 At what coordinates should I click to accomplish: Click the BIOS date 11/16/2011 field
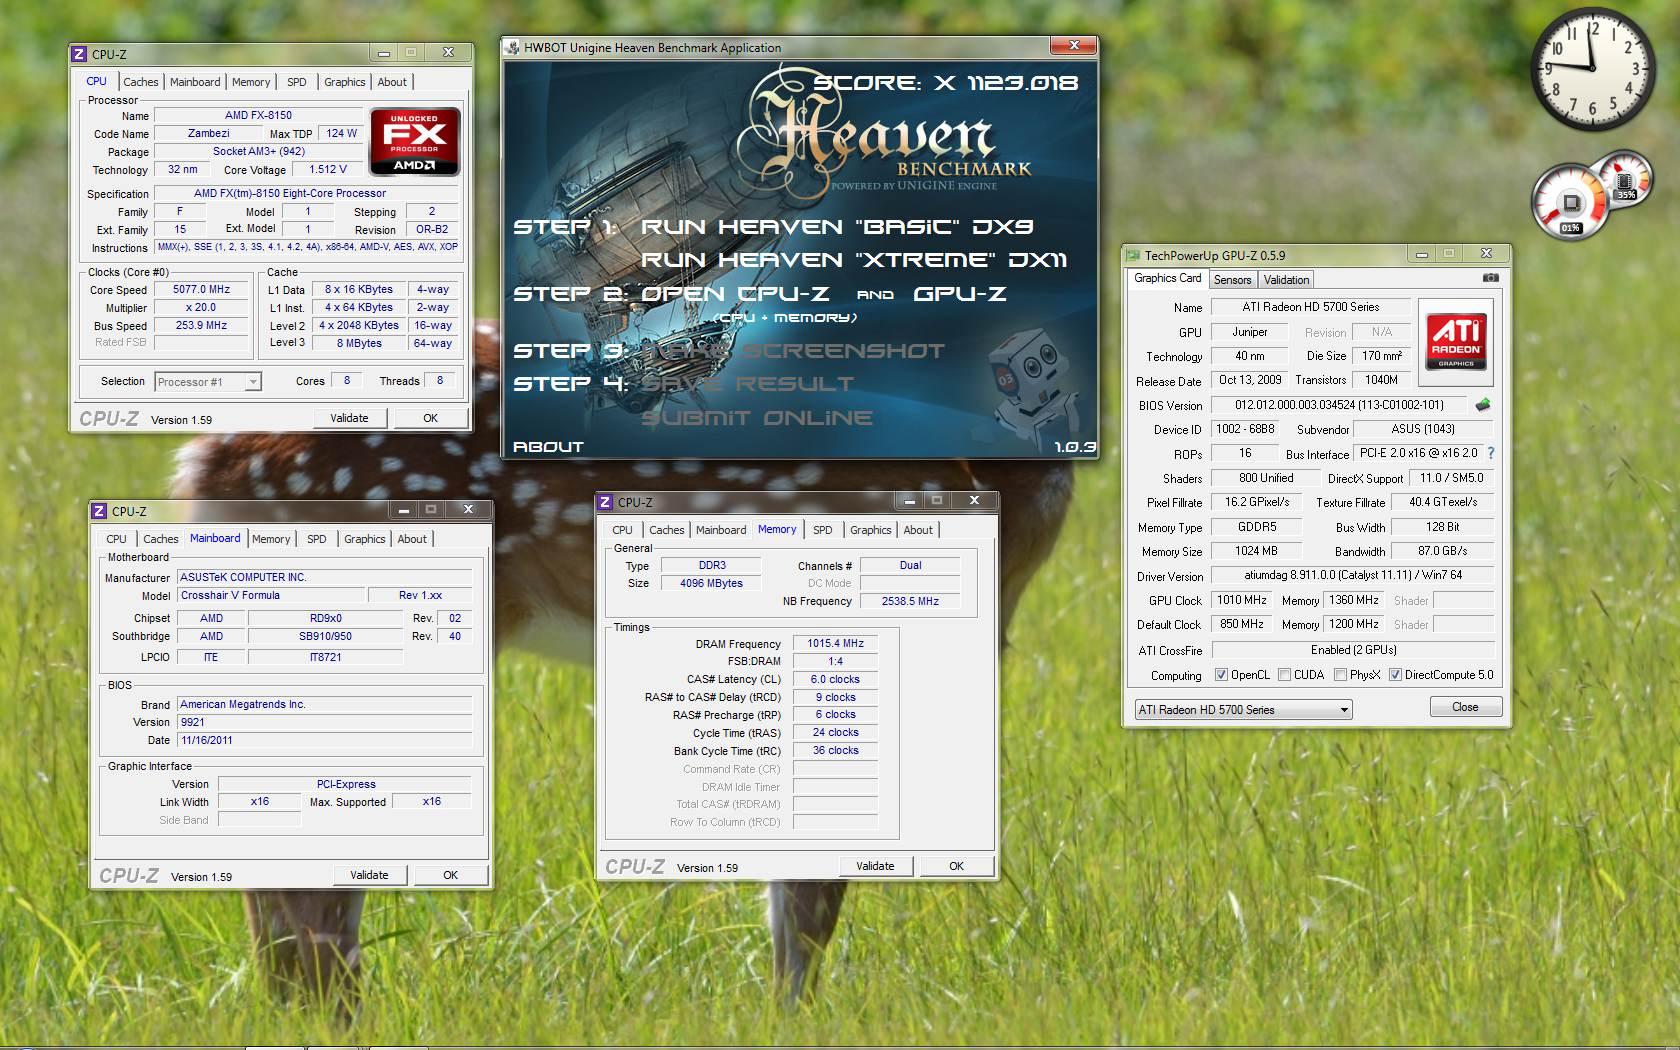[324, 740]
